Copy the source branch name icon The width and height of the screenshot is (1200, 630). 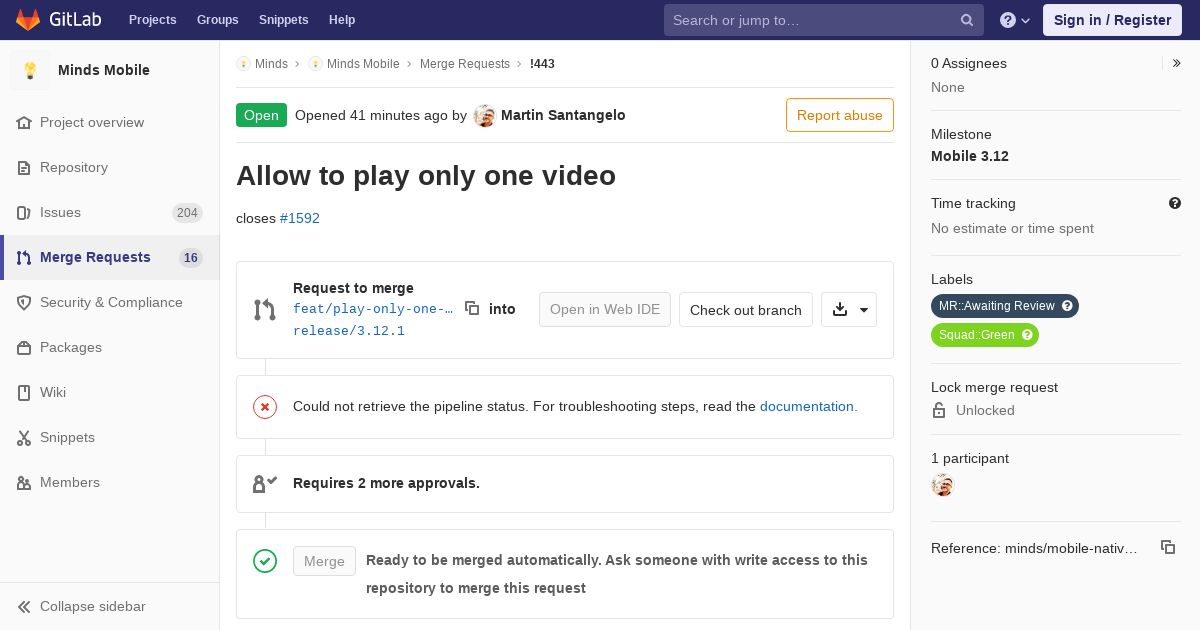click(x=472, y=309)
